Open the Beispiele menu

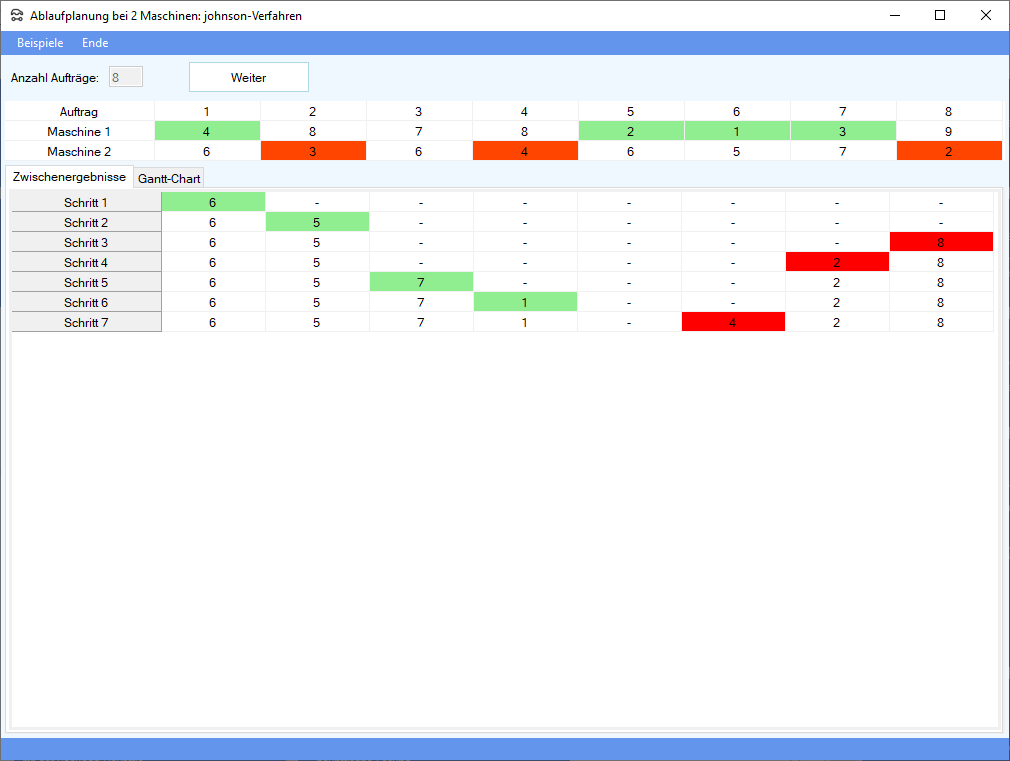click(40, 43)
